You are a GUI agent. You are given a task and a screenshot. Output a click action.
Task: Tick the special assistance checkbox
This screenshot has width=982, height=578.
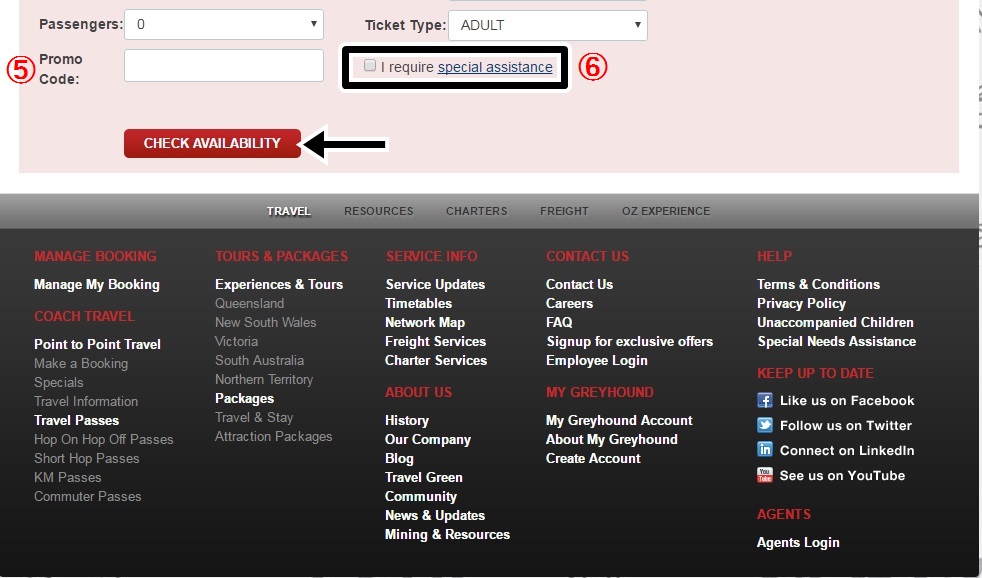click(370, 66)
